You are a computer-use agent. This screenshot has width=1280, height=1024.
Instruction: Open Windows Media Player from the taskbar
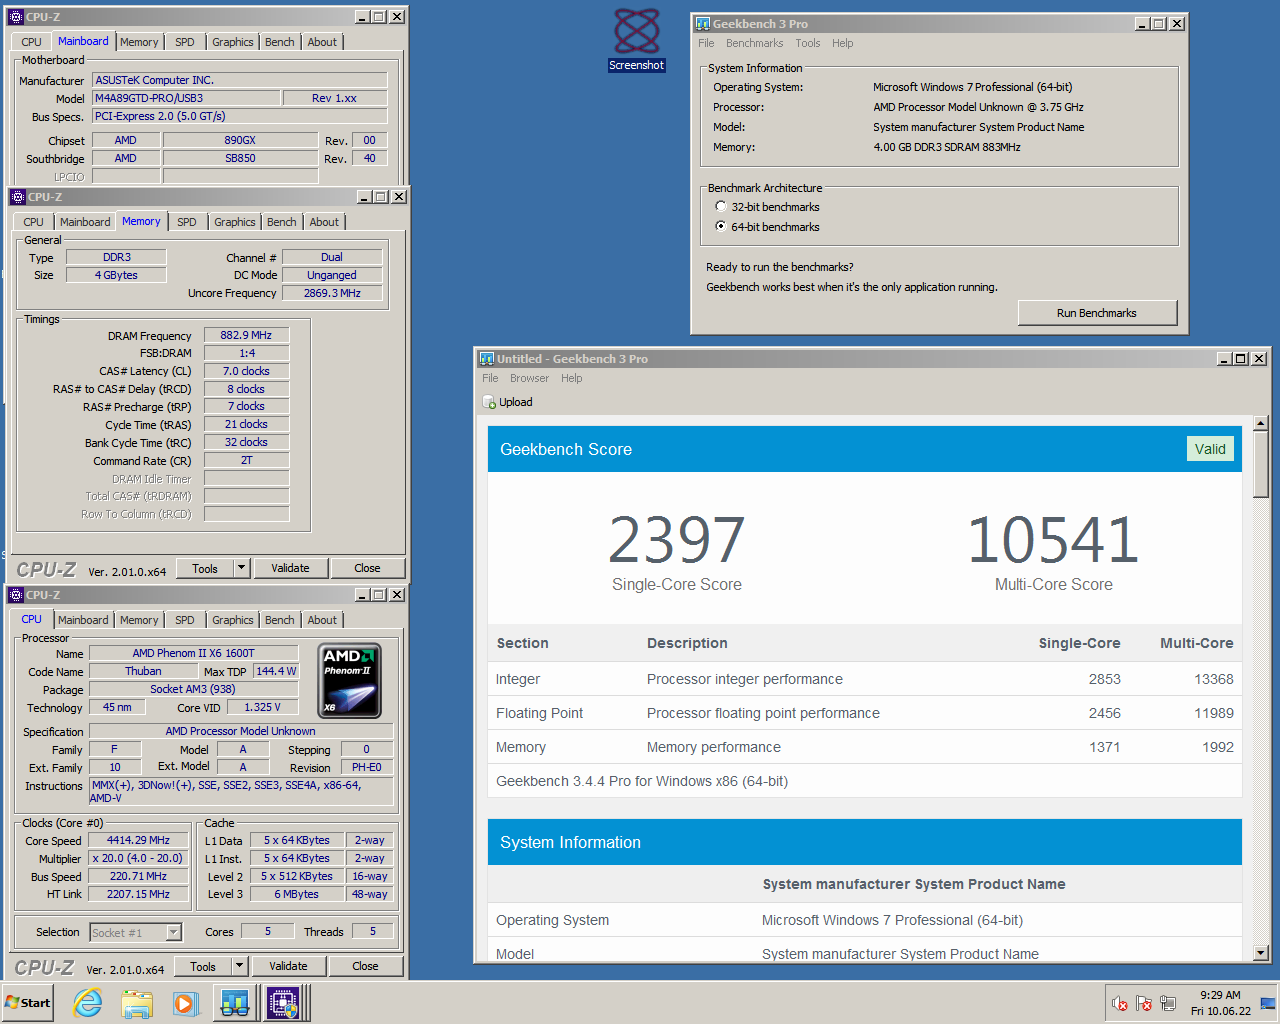click(186, 1003)
